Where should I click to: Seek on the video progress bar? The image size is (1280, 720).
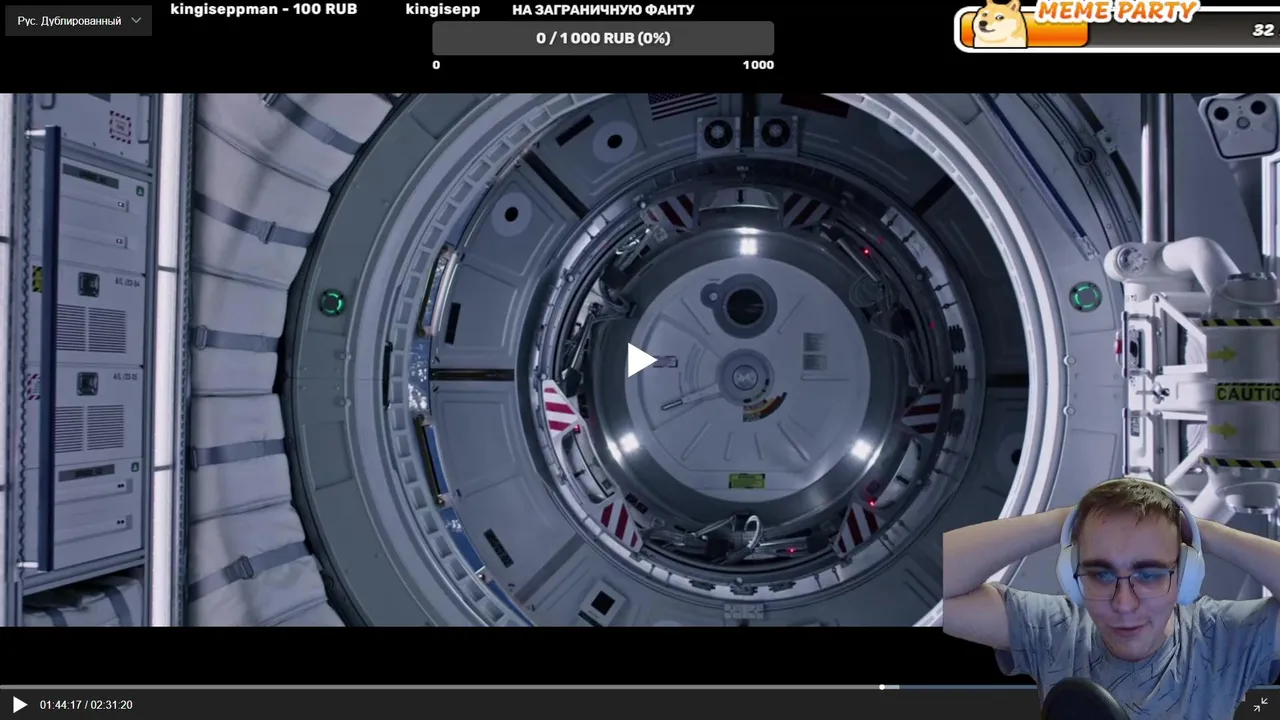tap(640, 687)
